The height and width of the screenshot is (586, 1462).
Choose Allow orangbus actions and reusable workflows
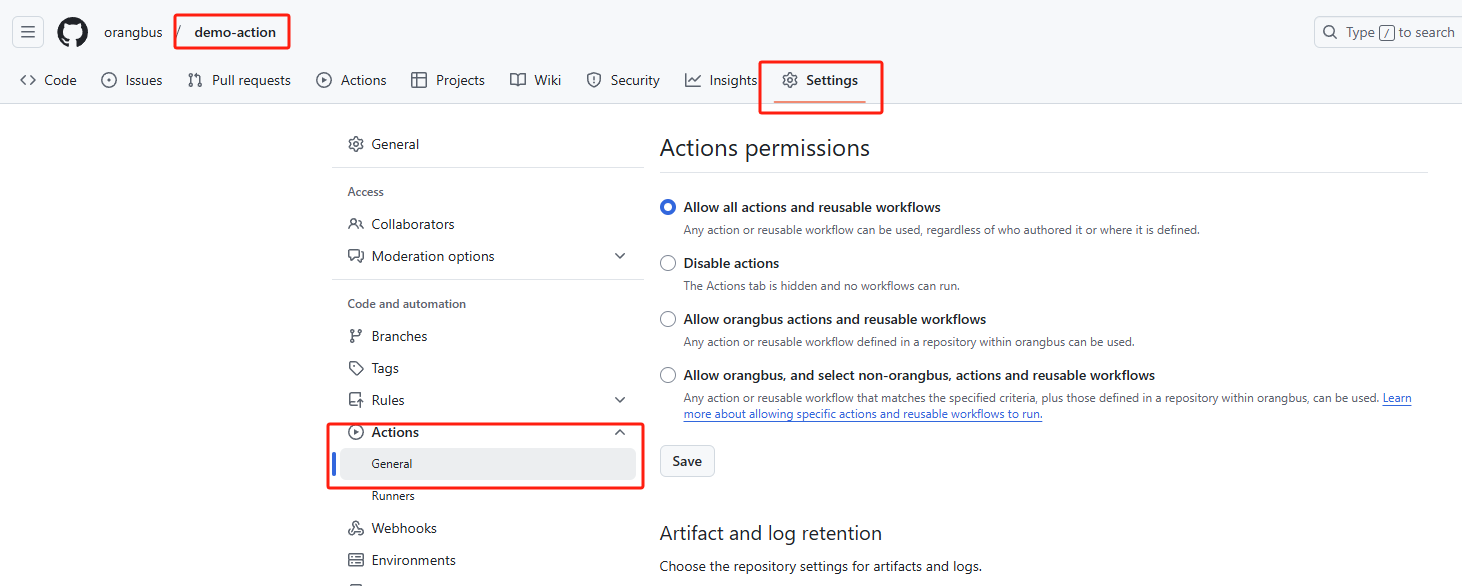[668, 319]
